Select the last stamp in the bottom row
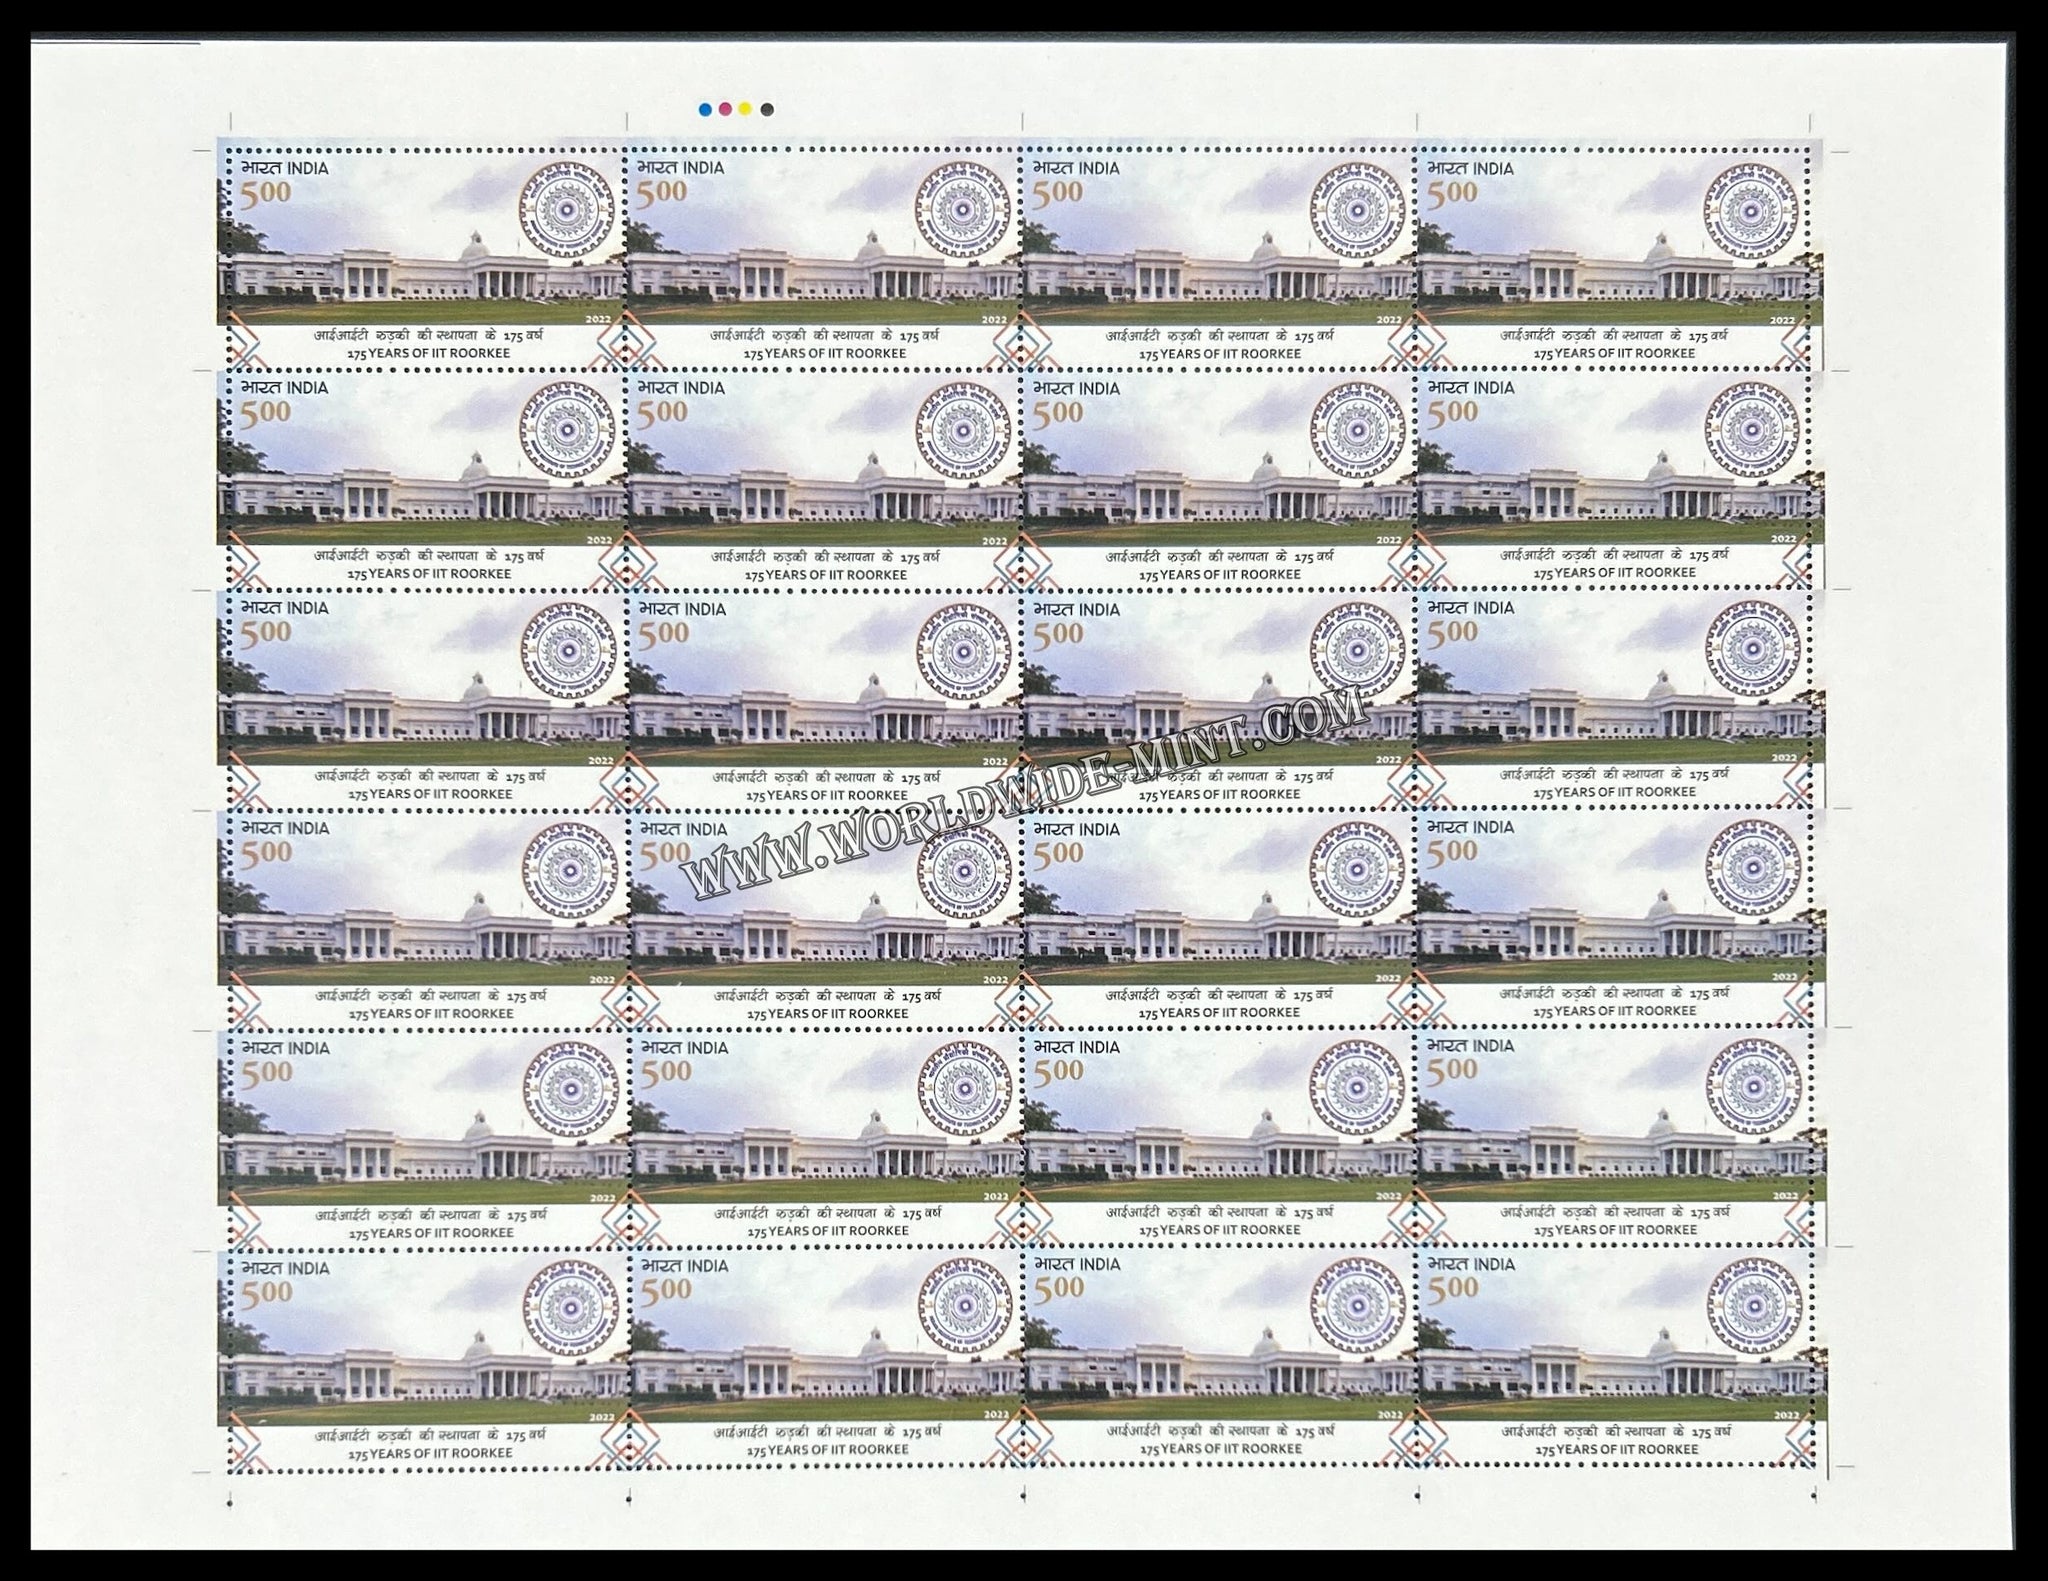 pyautogui.click(x=1613, y=1360)
